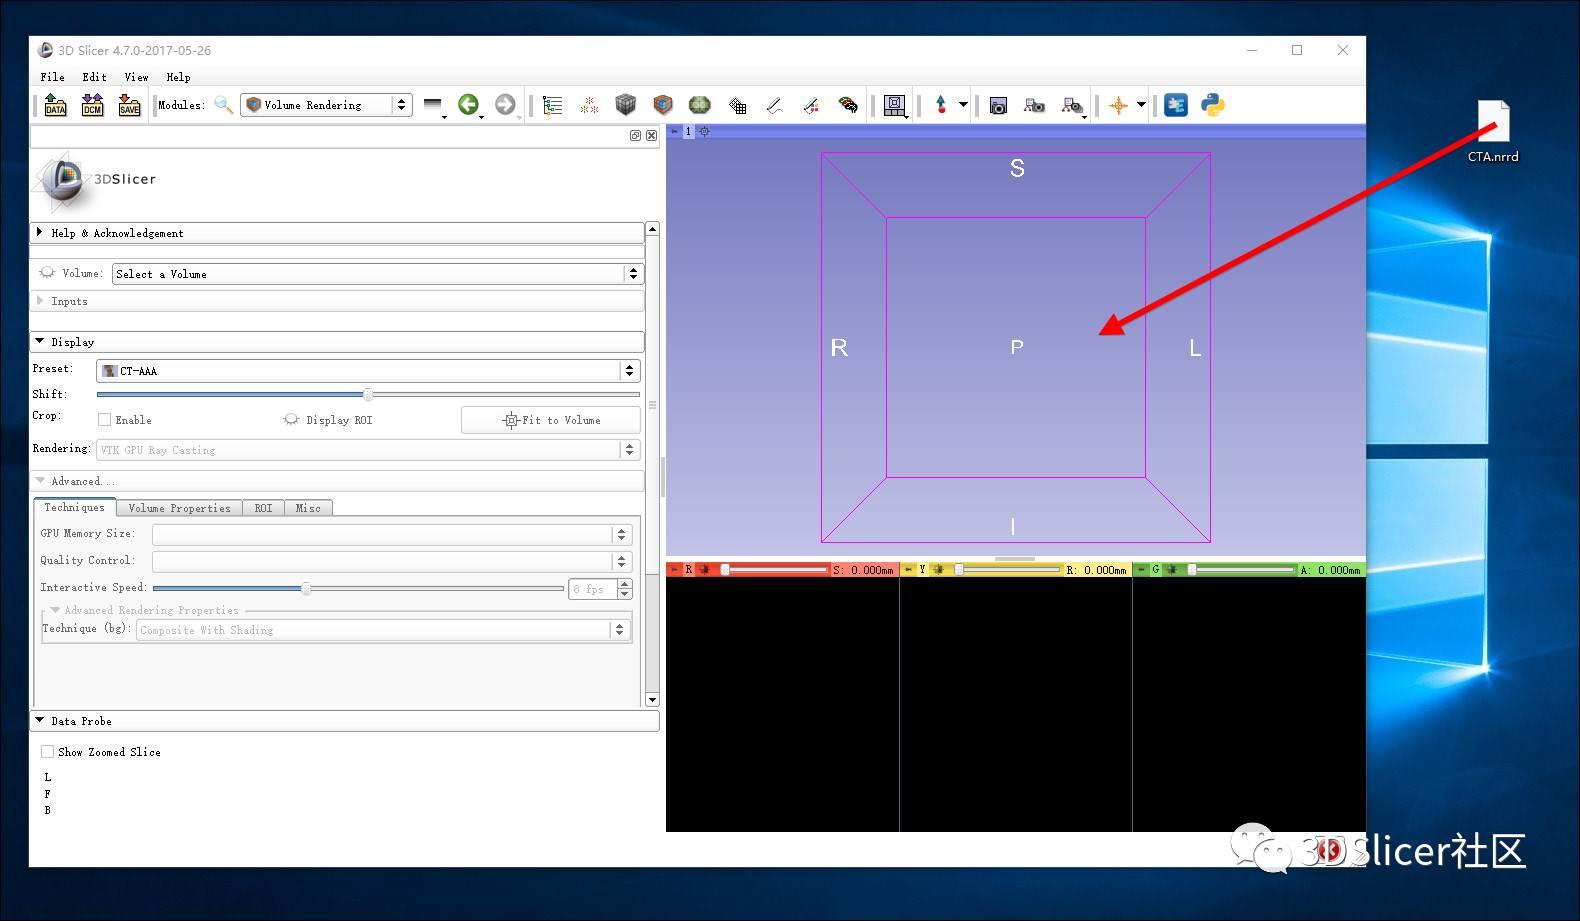Go to next module with gray arrow
Image resolution: width=1580 pixels, height=921 pixels.
tap(506, 104)
